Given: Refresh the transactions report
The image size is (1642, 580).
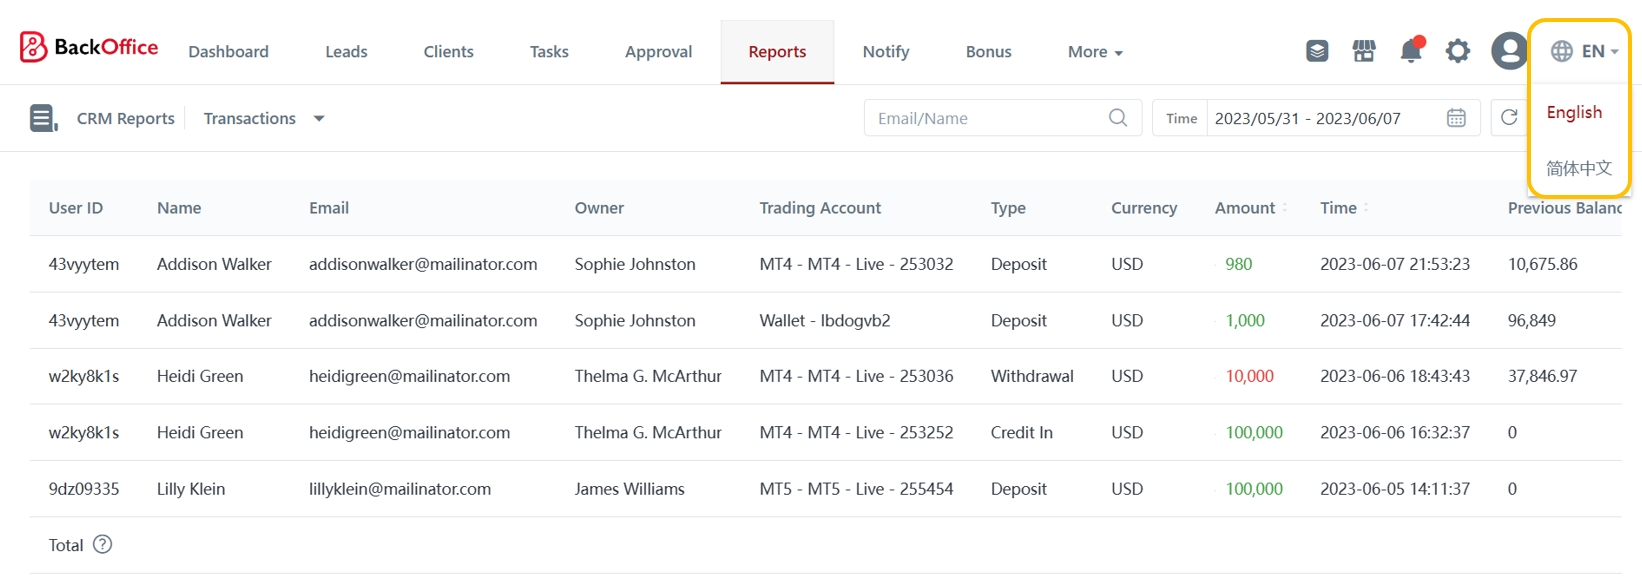Looking at the screenshot, I should pos(1509,118).
